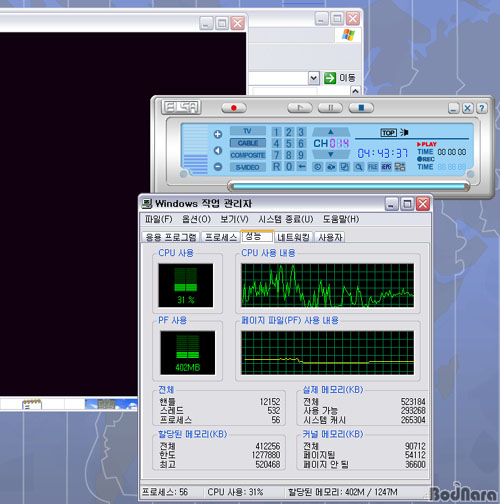Open the 도움말(H) menu
500x504 pixels.
[341, 219]
